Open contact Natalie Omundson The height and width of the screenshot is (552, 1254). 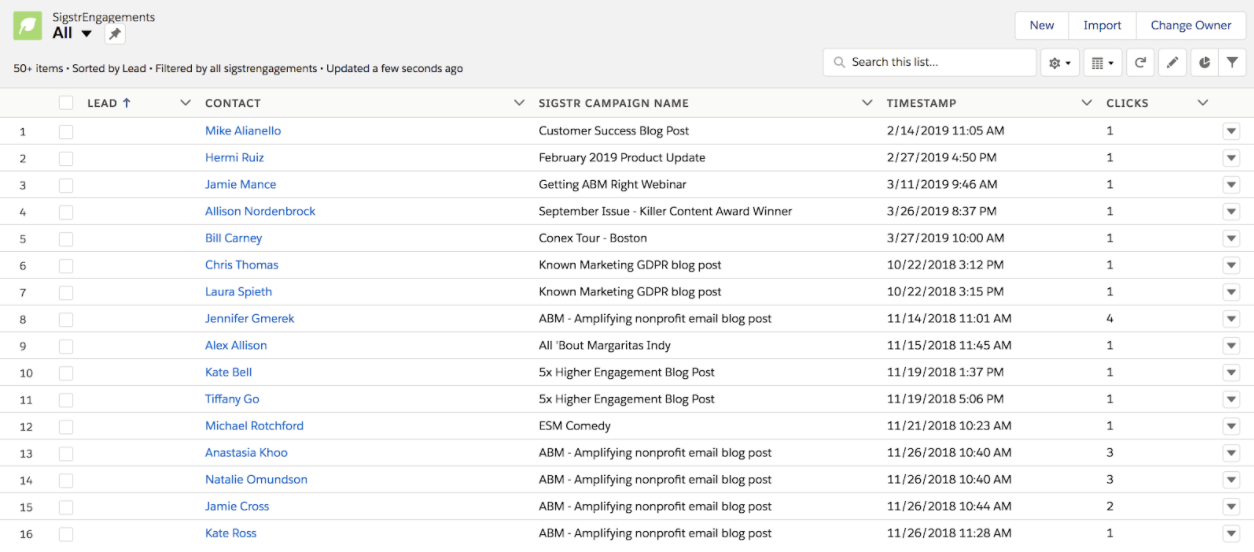coord(256,480)
